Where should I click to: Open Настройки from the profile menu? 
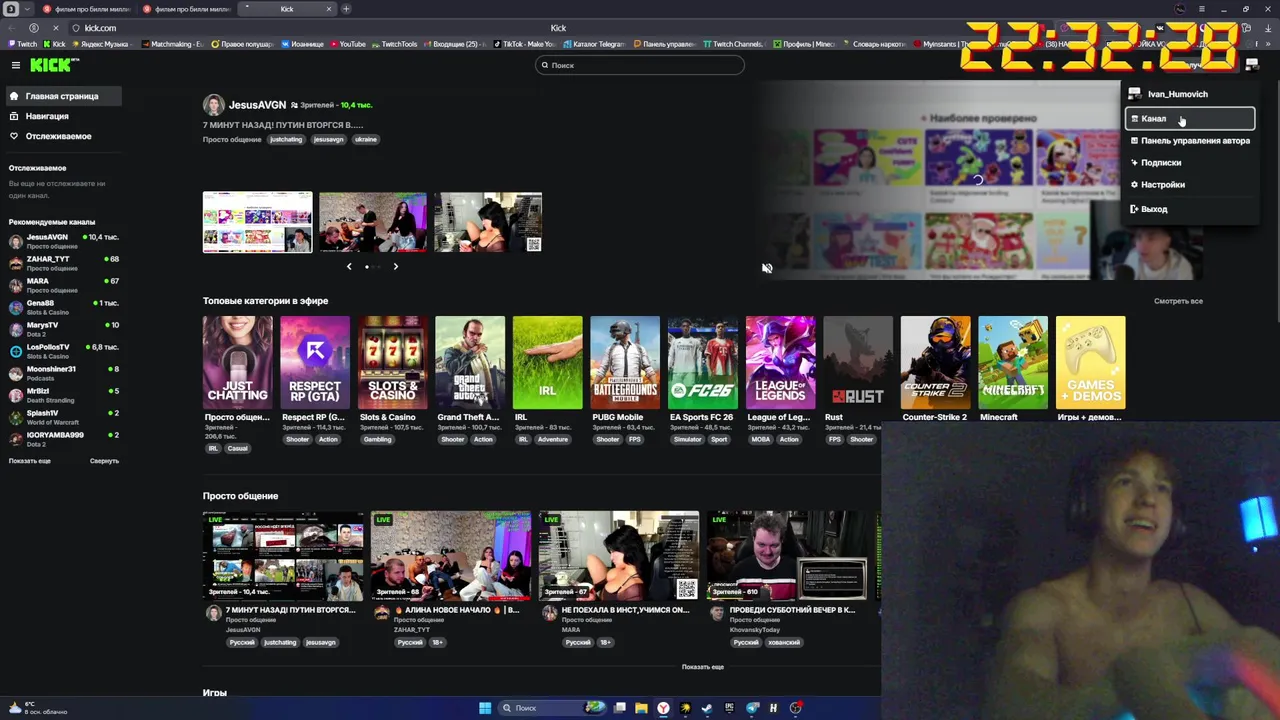1190,185
